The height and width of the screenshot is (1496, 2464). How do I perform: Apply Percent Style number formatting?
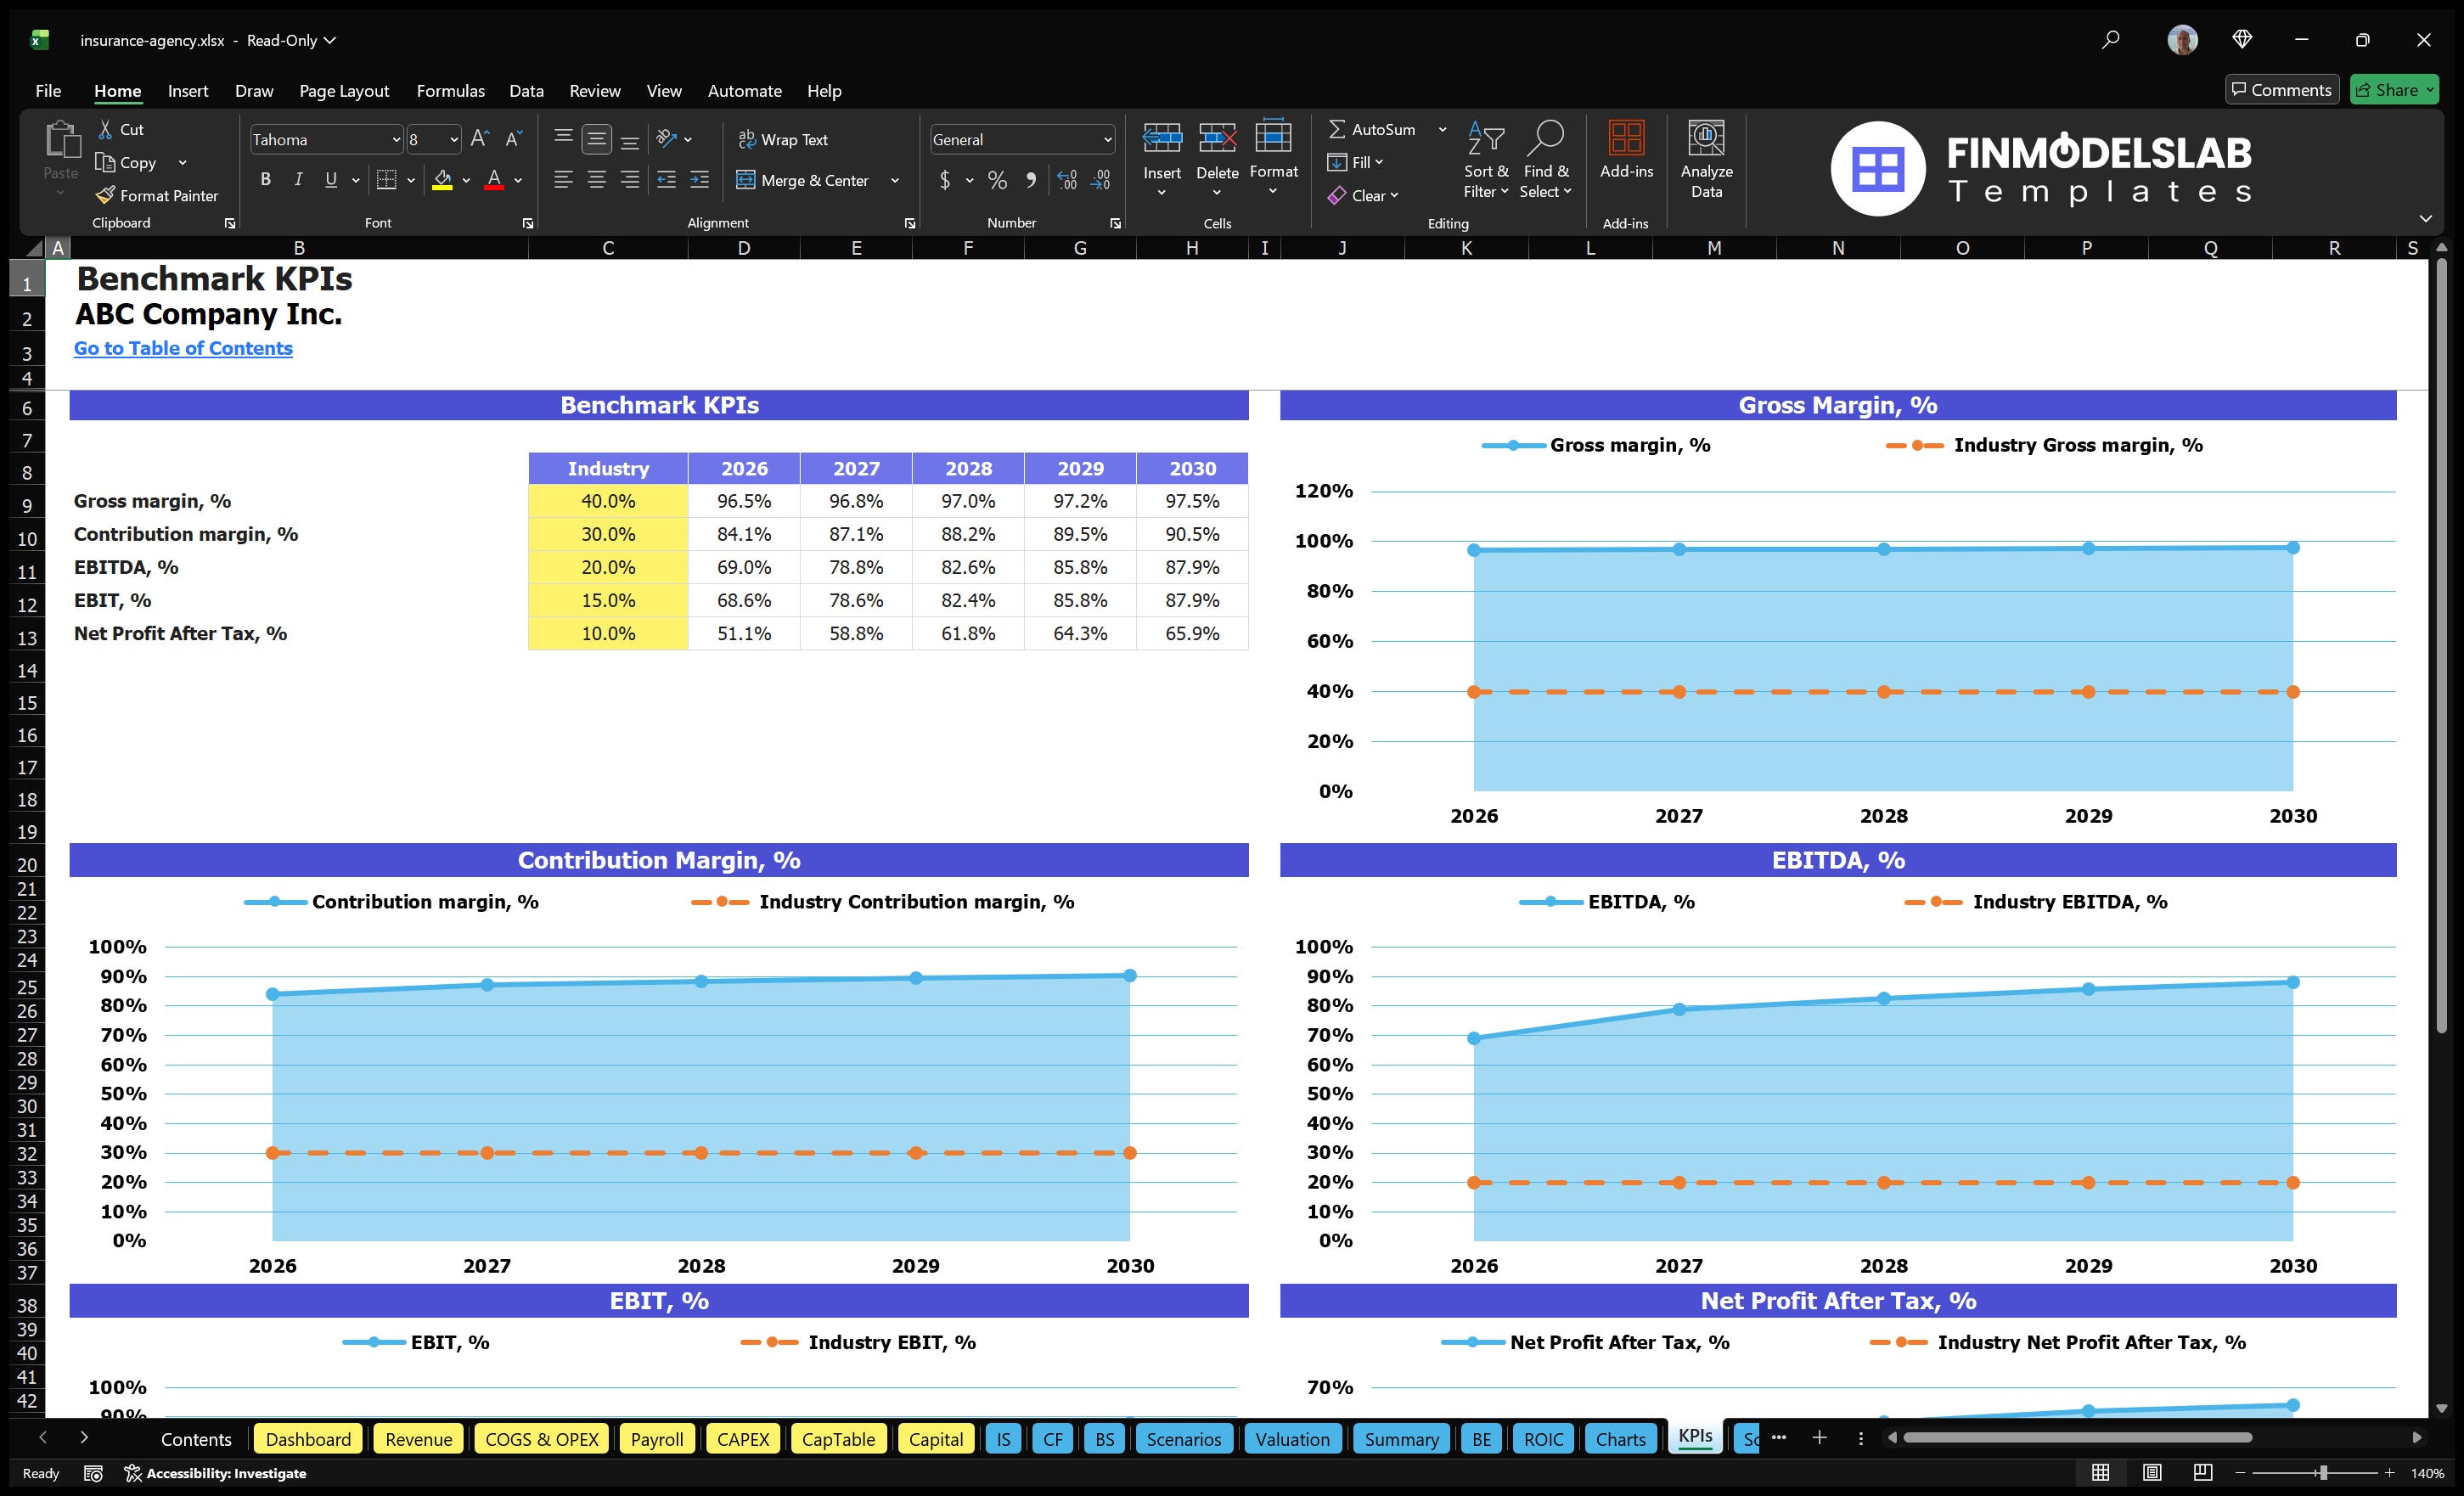click(996, 180)
